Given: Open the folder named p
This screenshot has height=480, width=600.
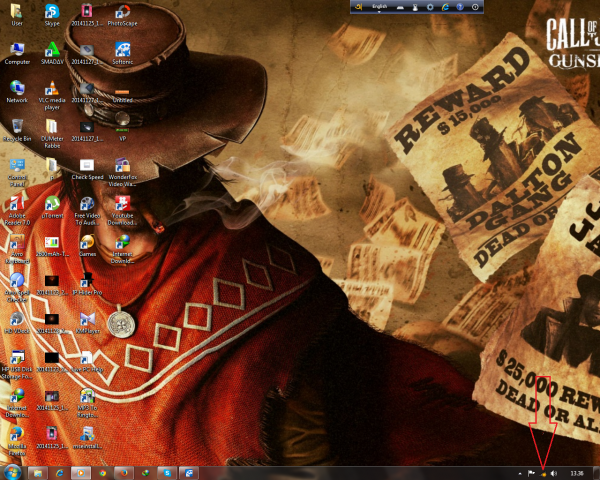Looking at the screenshot, I should pyautogui.click(x=52, y=168).
